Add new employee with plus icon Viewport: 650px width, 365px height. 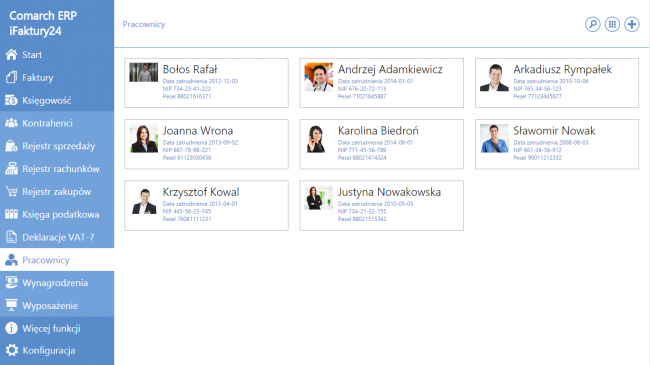tap(632, 24)
